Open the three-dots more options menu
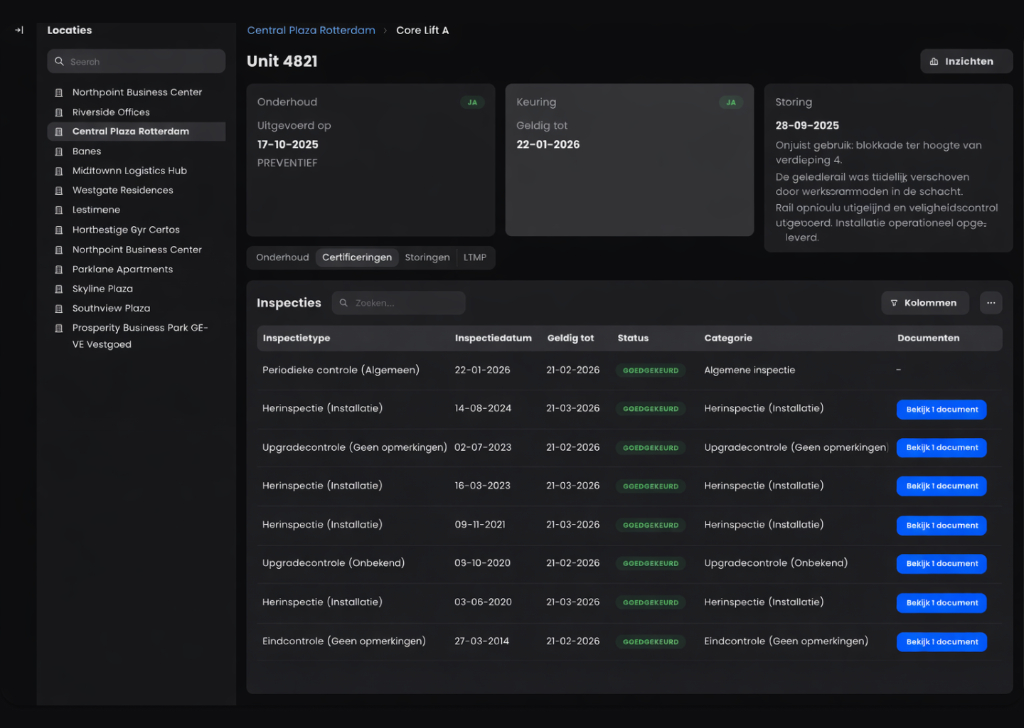Image resolution: width=1024 pixels, height=728 pixels. click(x=990, y=302)
